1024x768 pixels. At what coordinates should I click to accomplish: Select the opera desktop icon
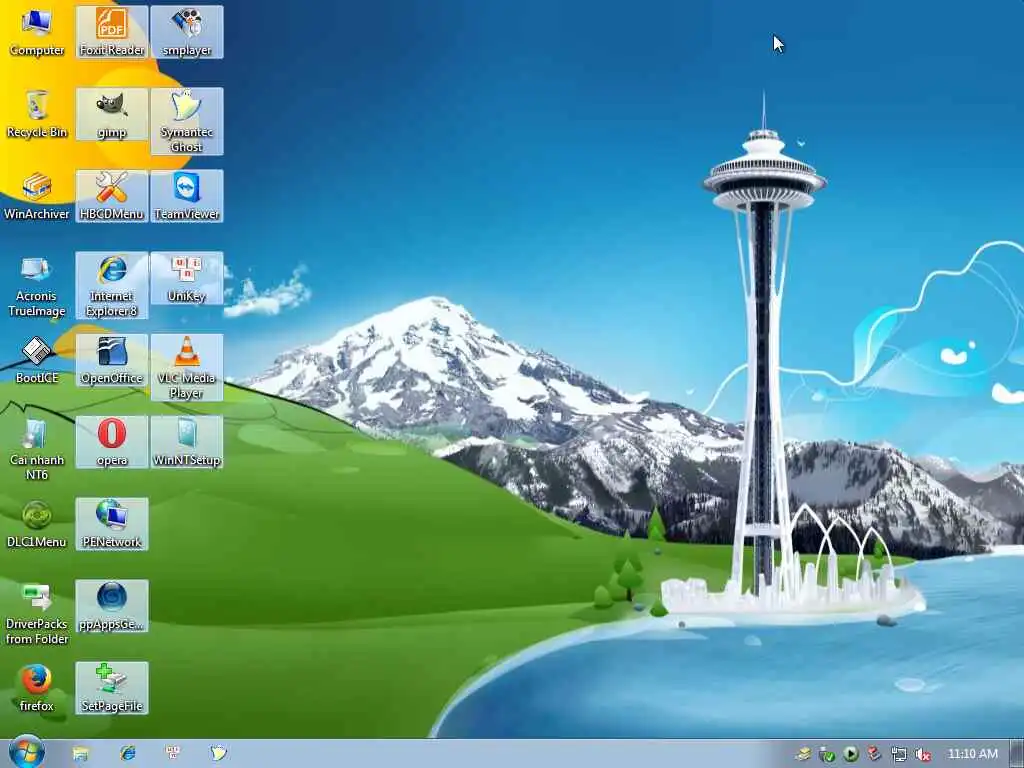tap(112, 442)
